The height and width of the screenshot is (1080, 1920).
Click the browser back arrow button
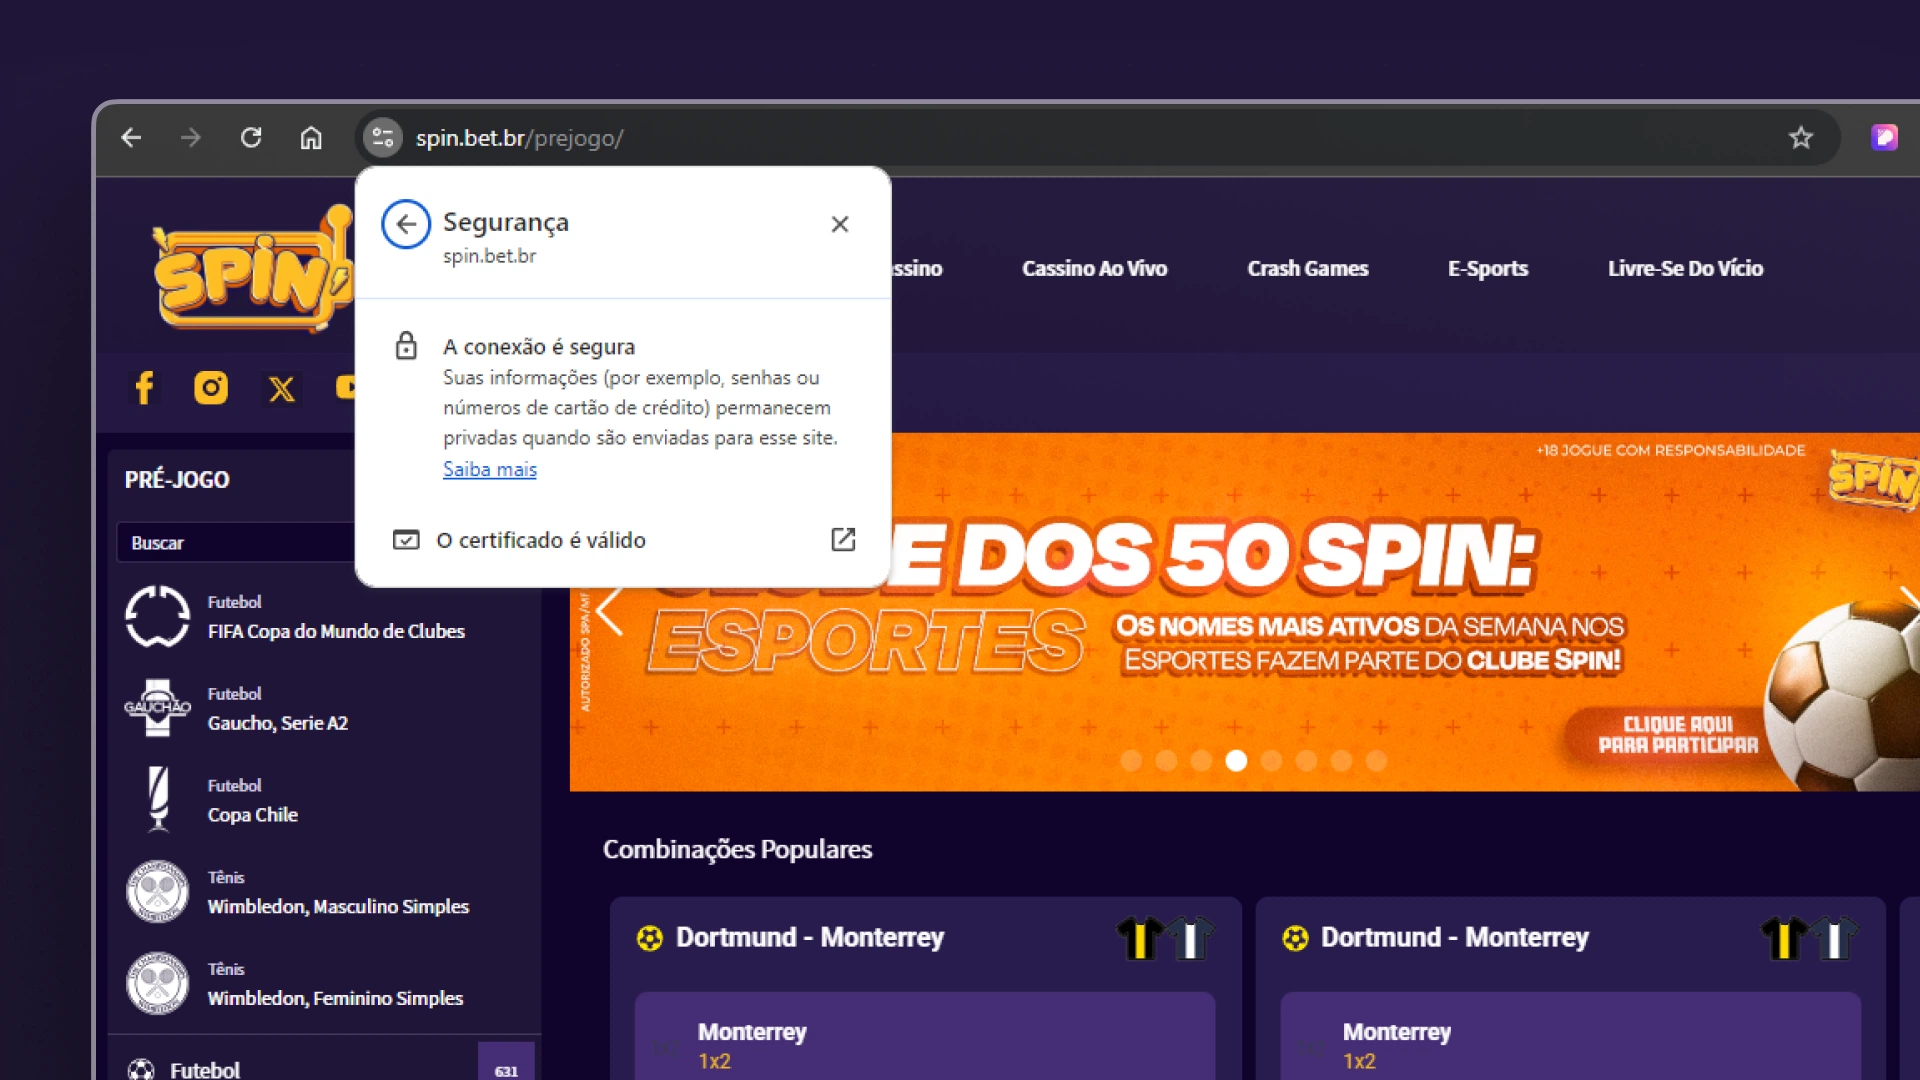click(x=131, y=138)
